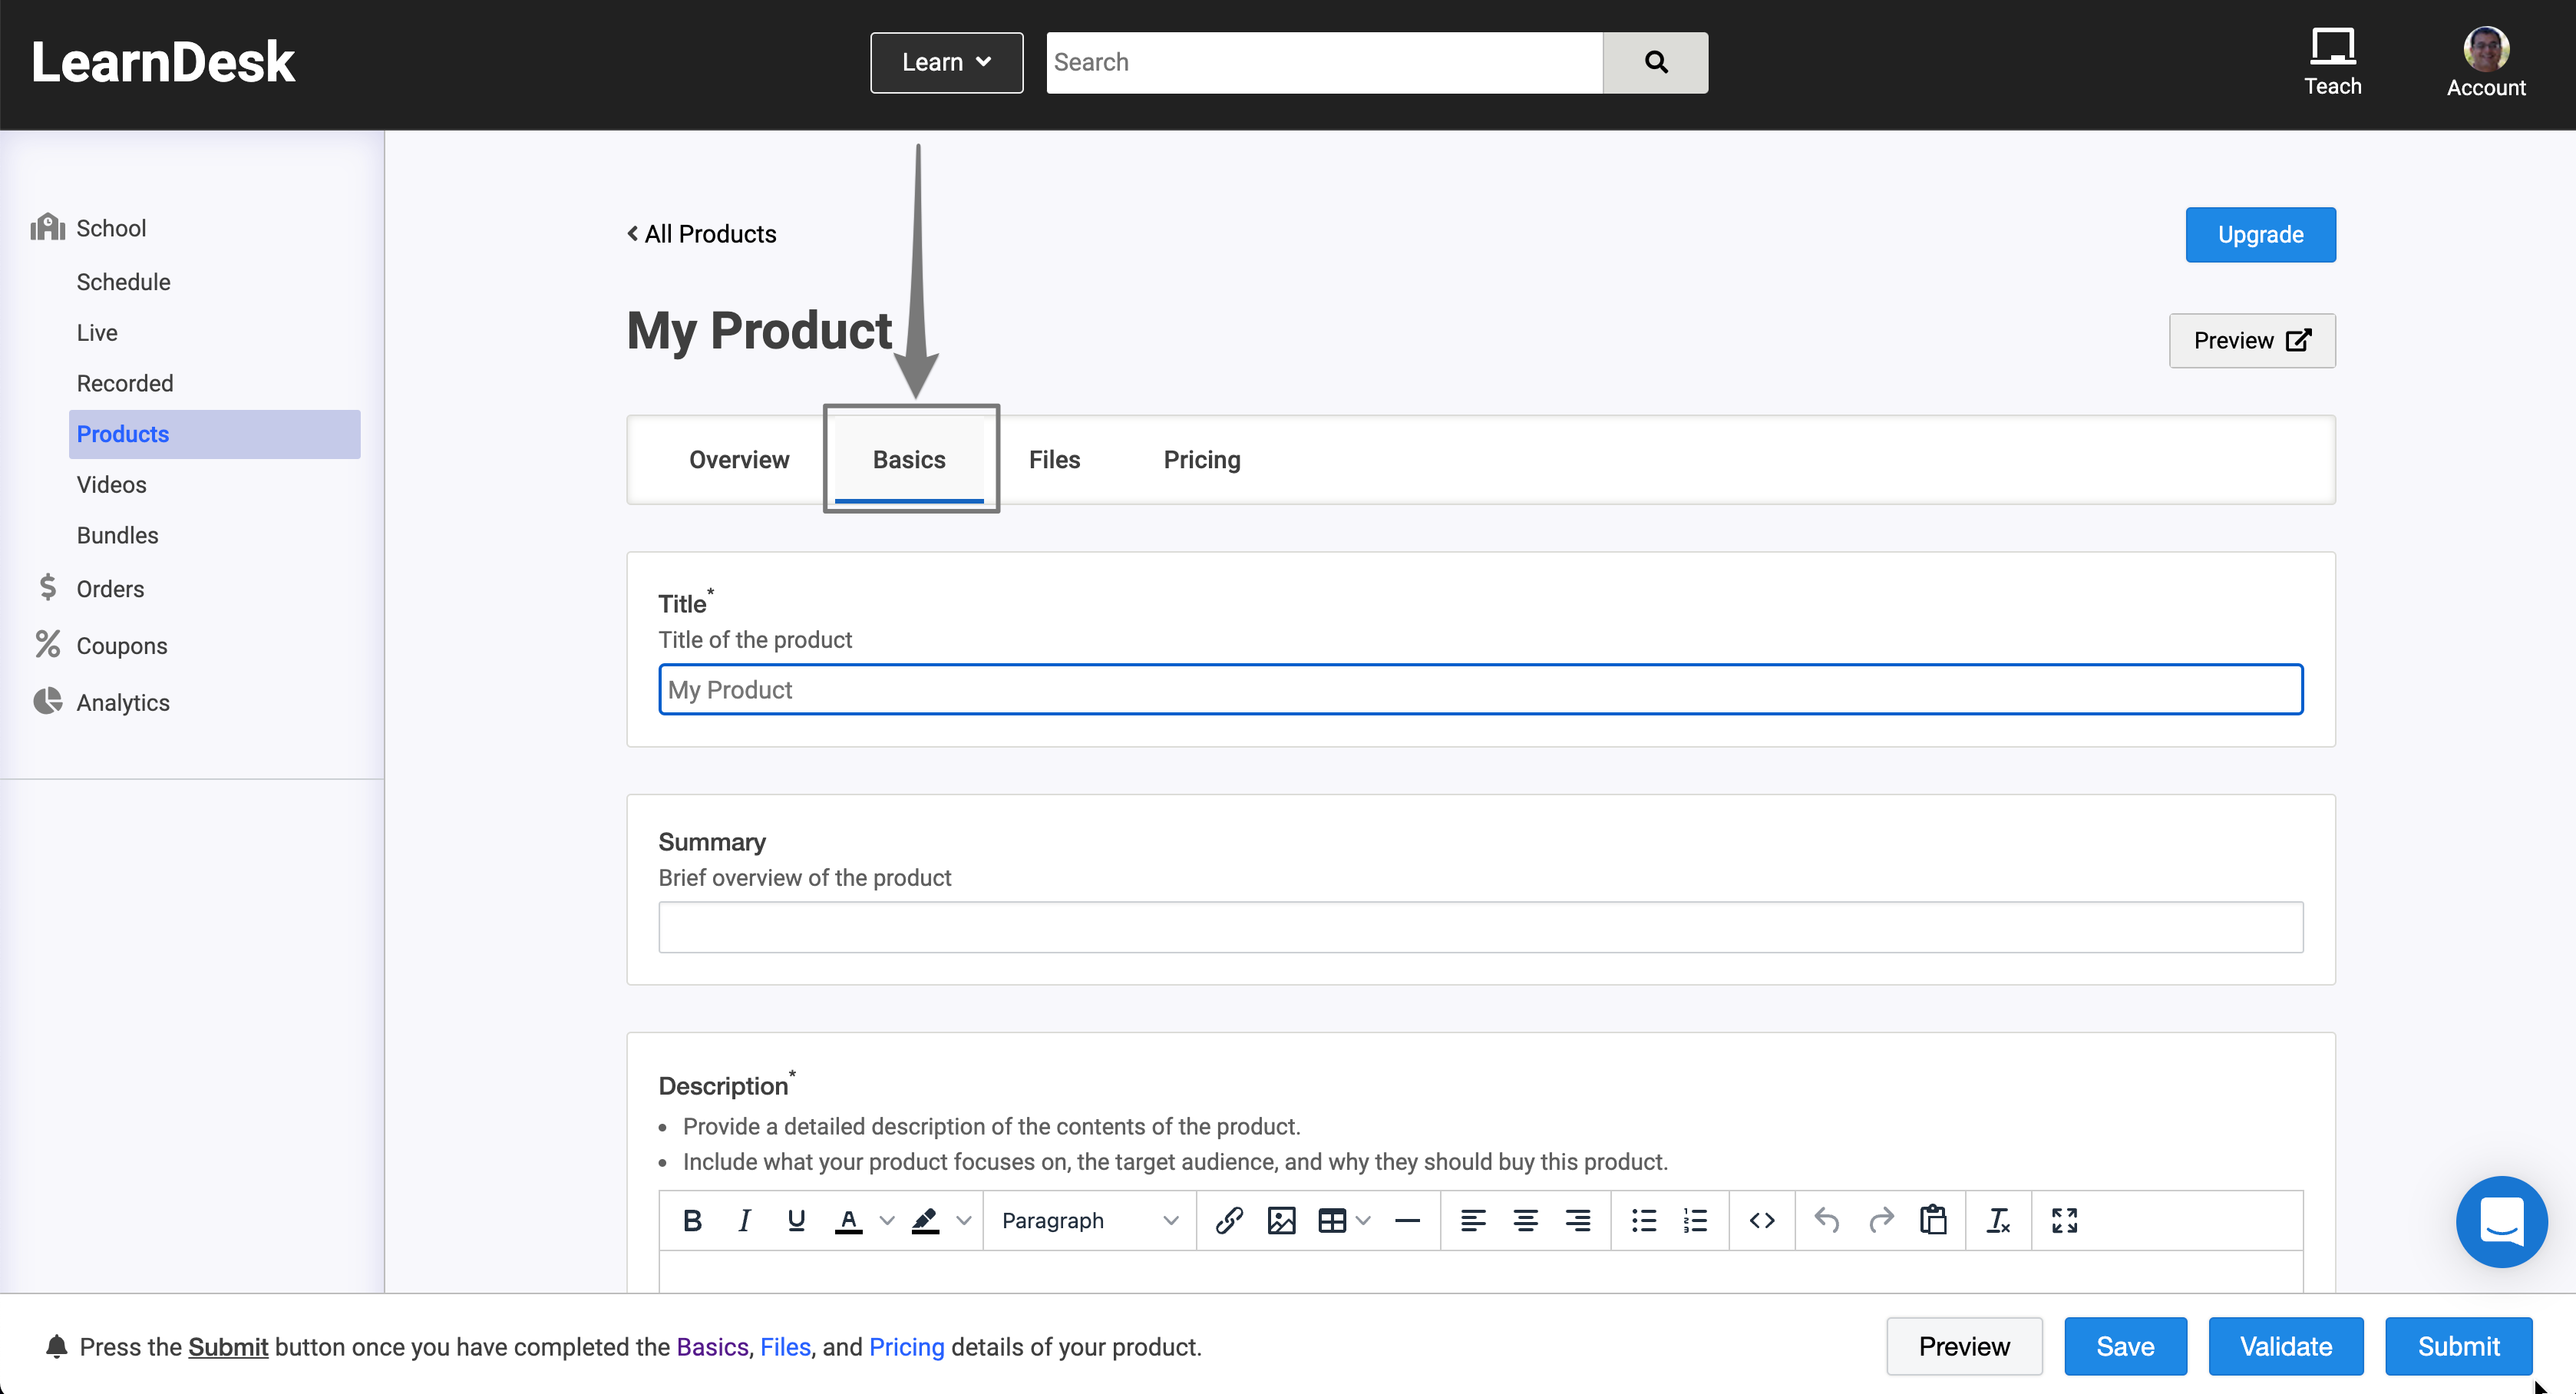Open the chat support bubble
The image size is (2576, 1394).
tap(2501, 1221)
